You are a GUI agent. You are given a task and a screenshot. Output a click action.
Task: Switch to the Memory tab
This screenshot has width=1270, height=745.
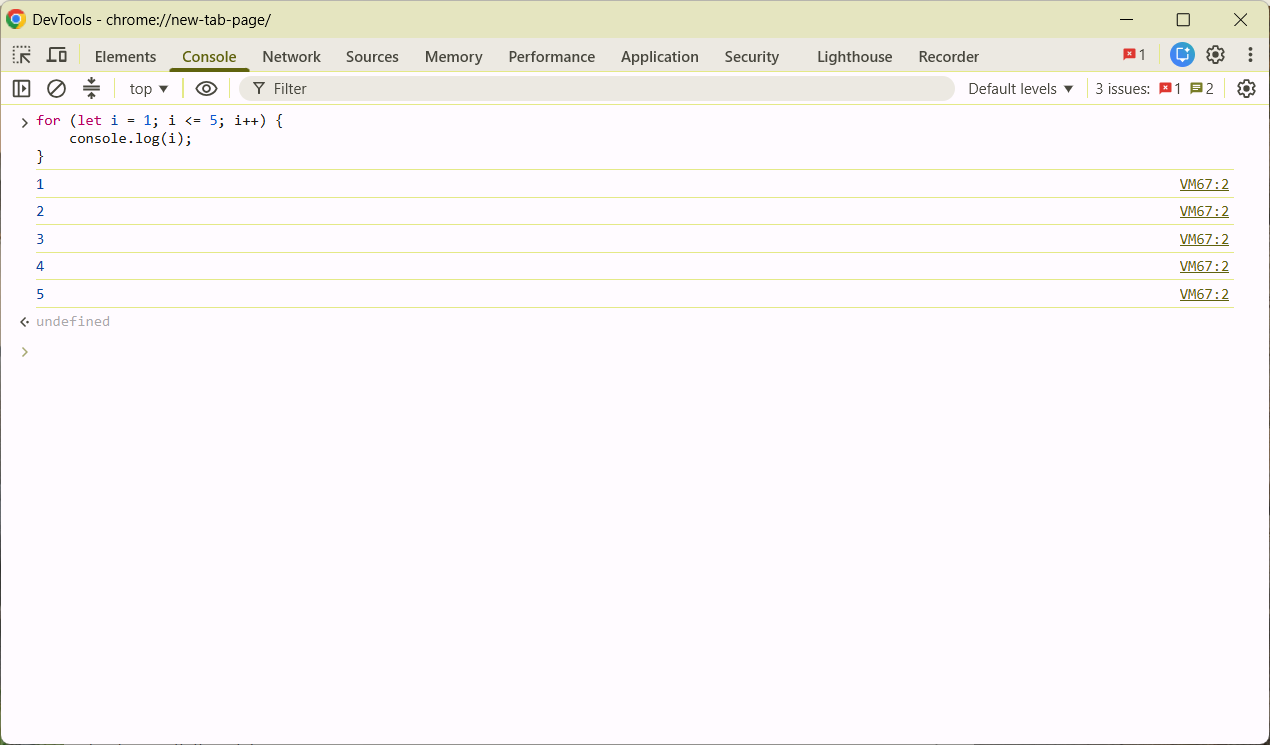(x=453, y=56)
